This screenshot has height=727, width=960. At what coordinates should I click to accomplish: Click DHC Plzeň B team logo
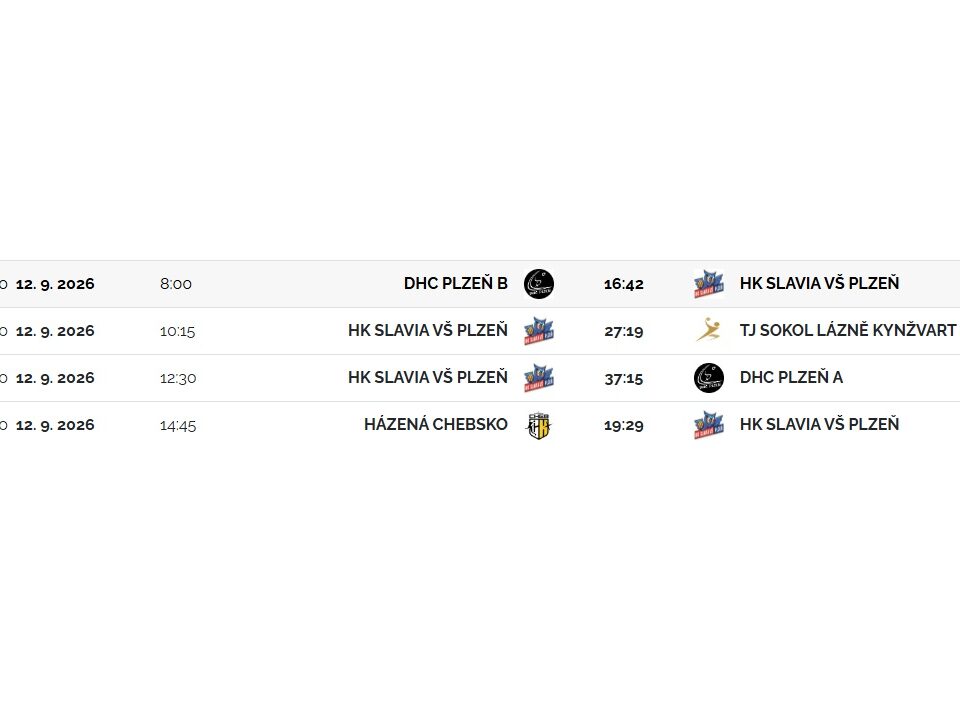click(x=539, y=284)
